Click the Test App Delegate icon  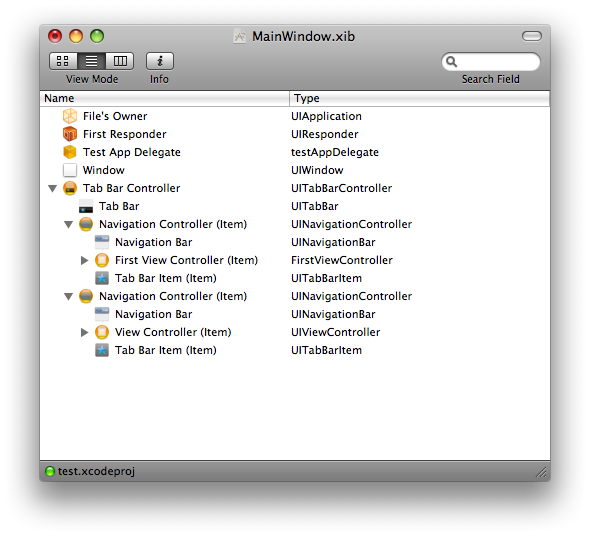tap(70, 152)
